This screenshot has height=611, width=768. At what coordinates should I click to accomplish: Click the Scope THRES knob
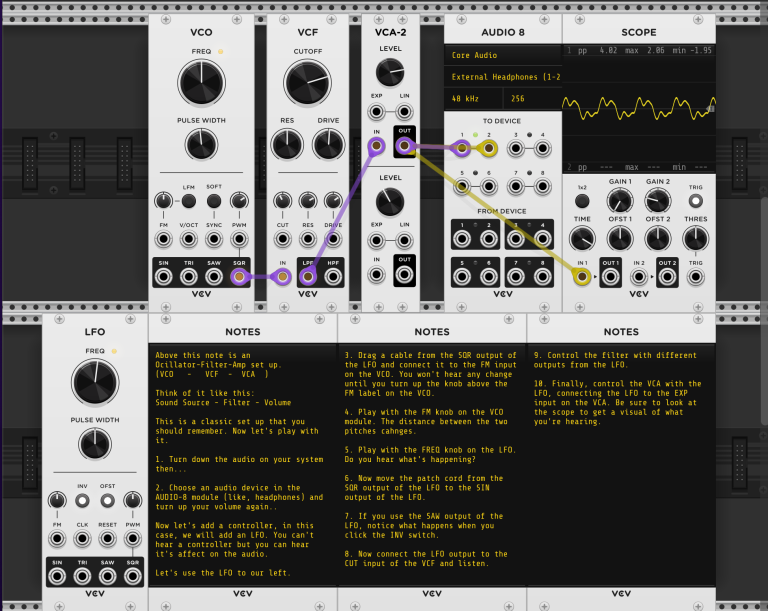pos(696,239)
